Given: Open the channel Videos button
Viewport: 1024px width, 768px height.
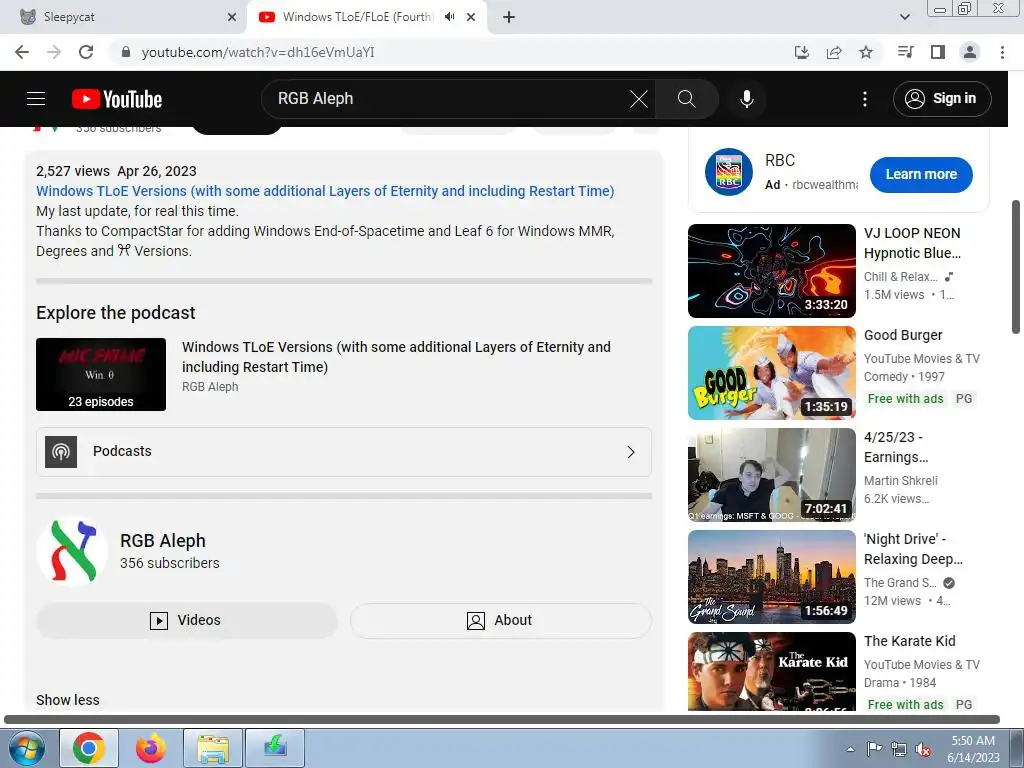Looking at the screenshot, I should coord(187,620).
